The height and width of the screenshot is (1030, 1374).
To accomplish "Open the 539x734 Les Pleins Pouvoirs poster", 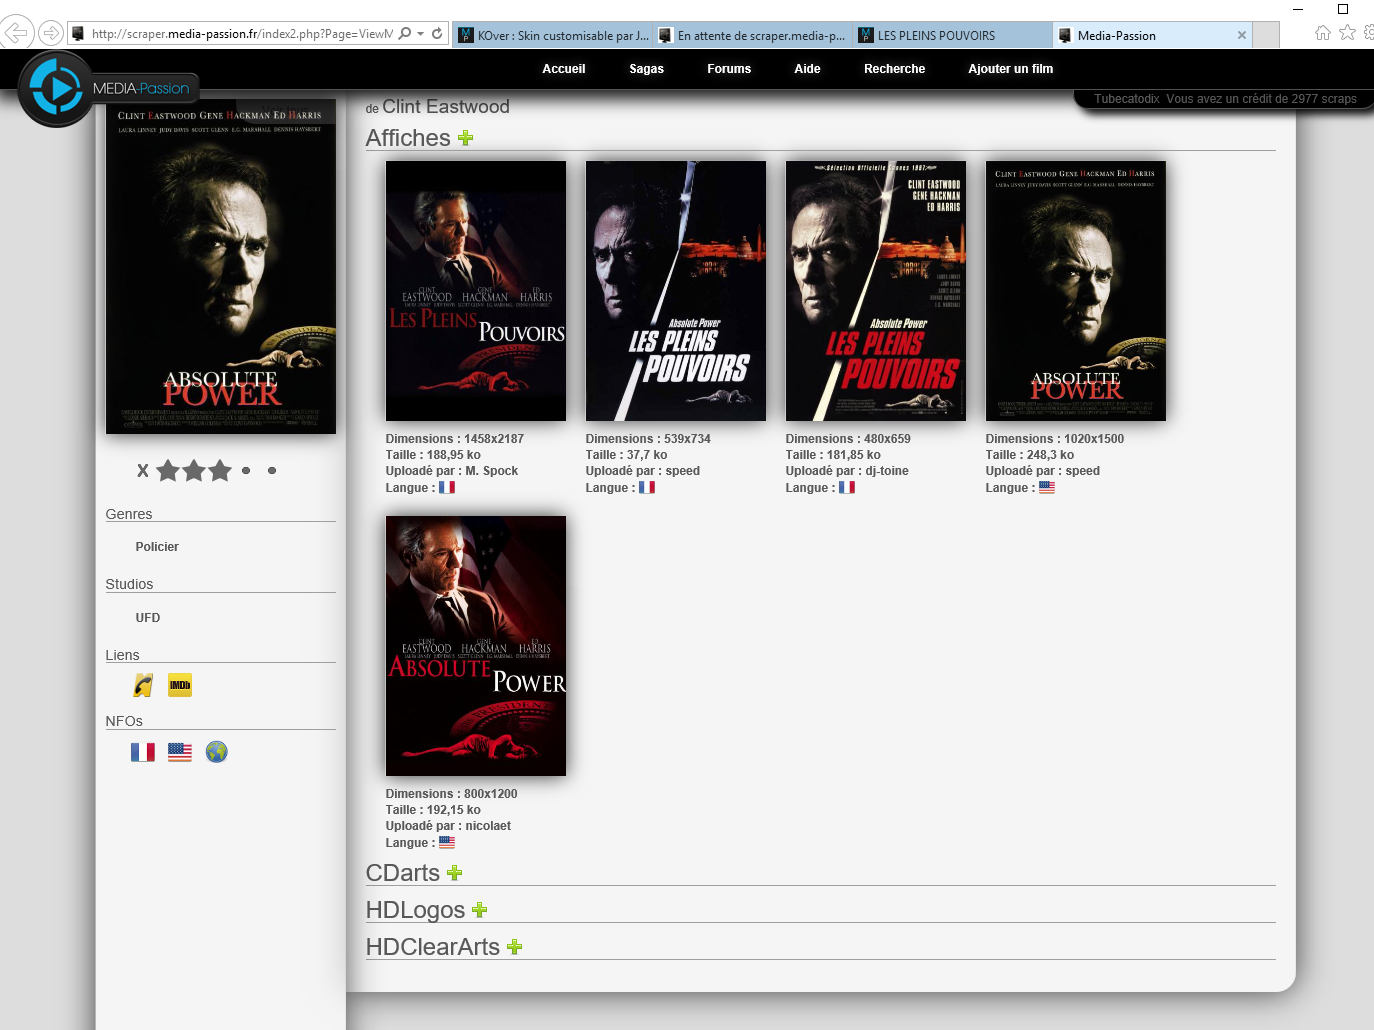I will point(676,291).
